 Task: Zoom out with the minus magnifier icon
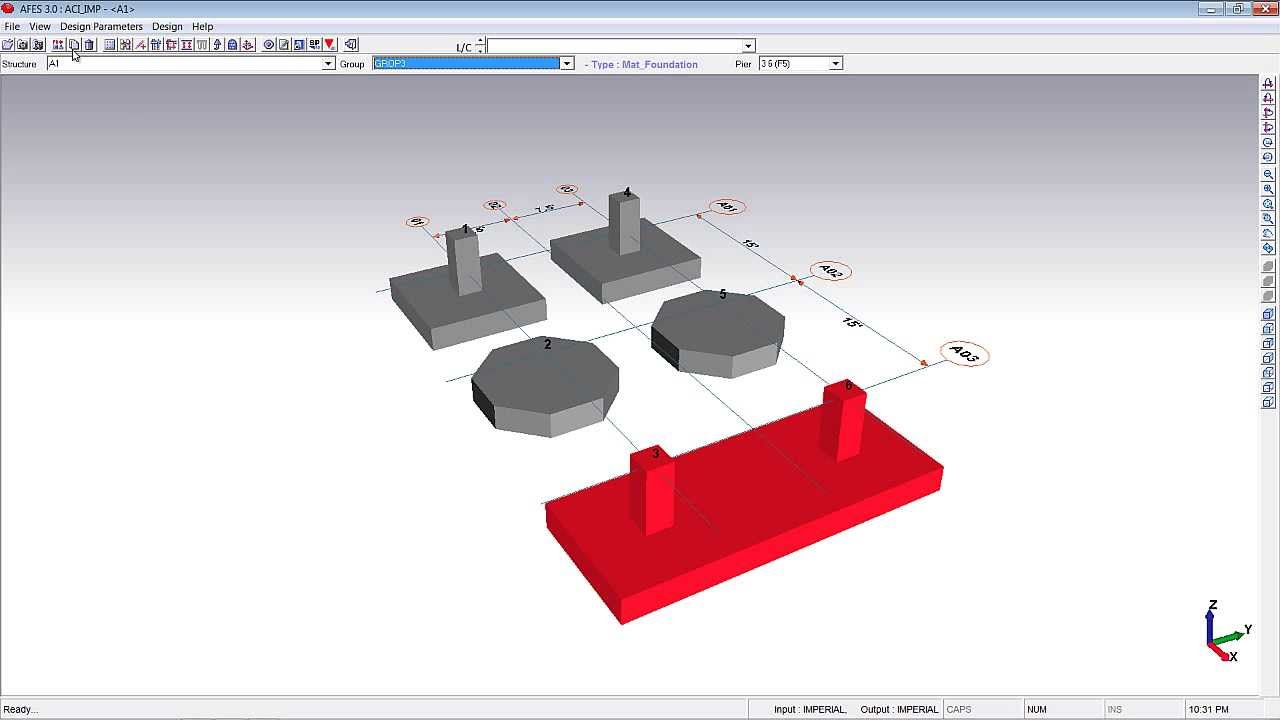1268,175
